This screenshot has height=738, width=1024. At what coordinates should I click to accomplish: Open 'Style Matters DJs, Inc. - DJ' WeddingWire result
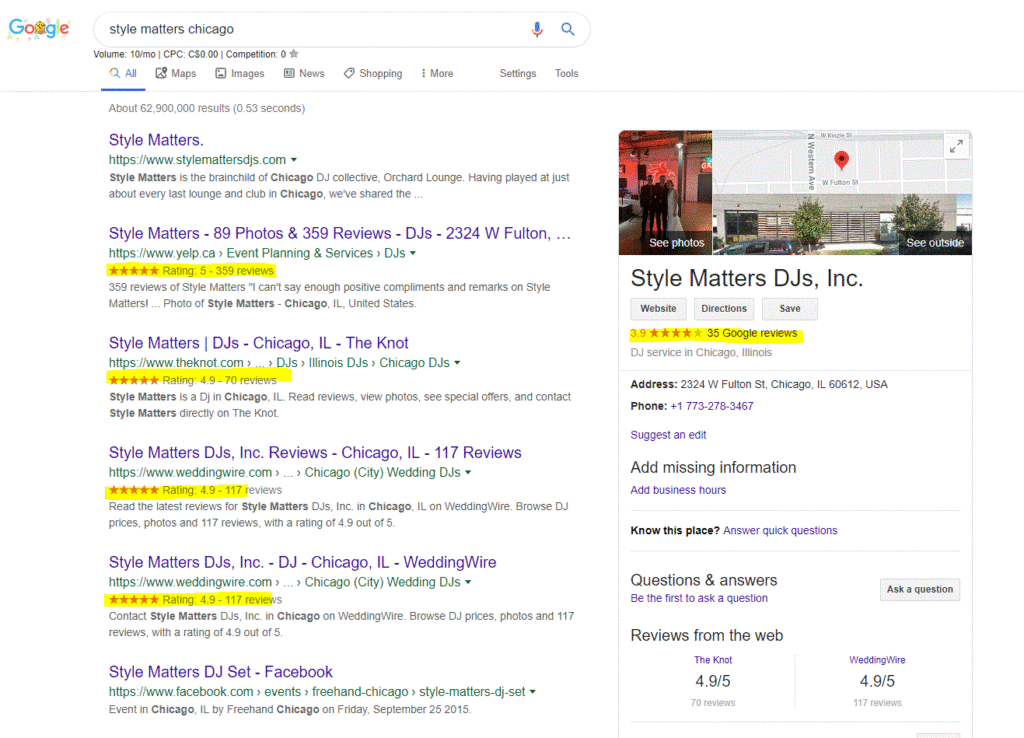click(302, 563)
